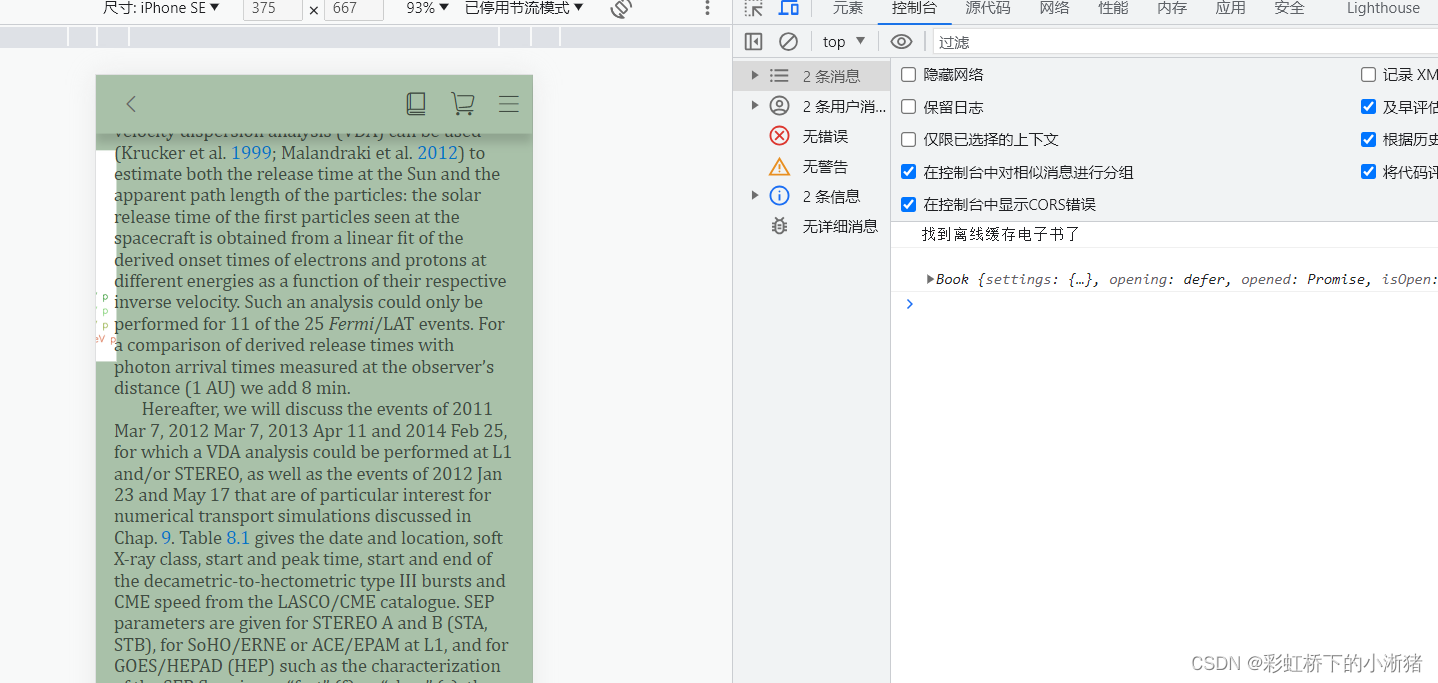Click the viewport height field 667
Viewport: 1438px width, 683px height.
point(354,9)
